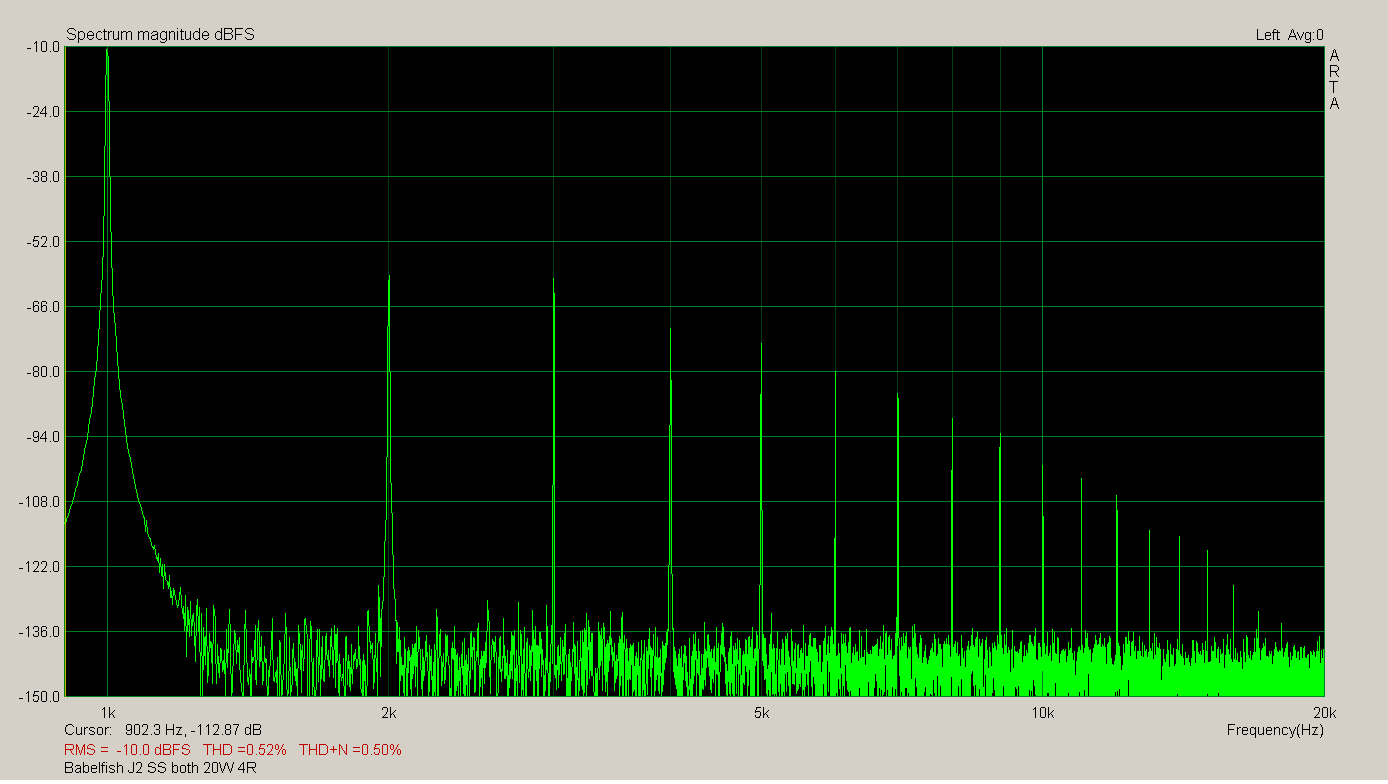Click the -122.0 y-axis label
The height and width of the screenshot is (784, 1388).
[x=38, y=566]
